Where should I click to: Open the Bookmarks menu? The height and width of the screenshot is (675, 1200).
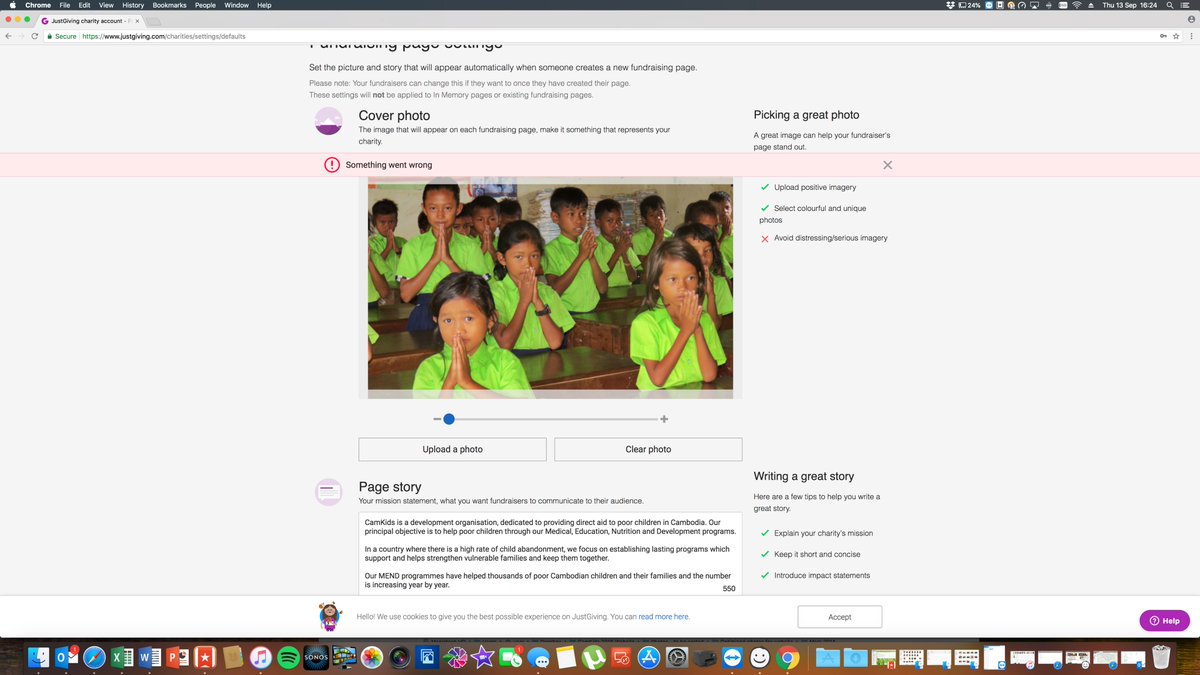click(x=170, y=5)
